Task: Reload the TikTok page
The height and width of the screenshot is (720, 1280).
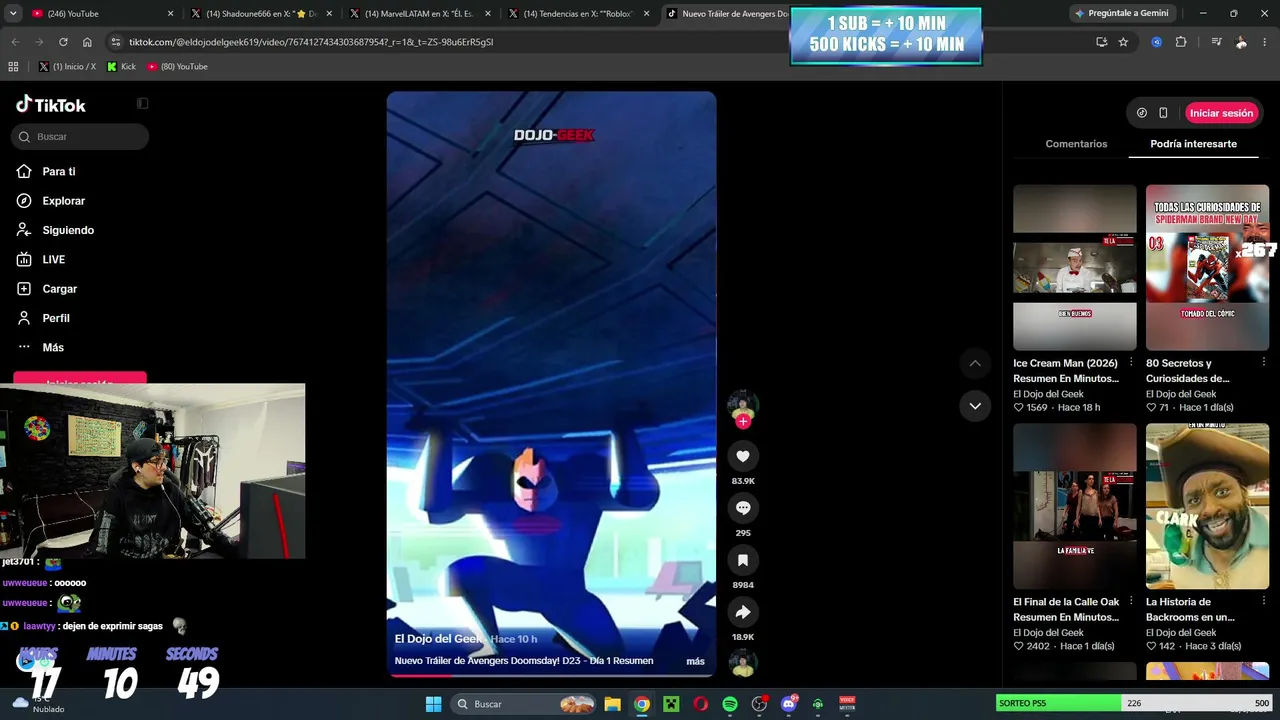Action: pyautogui.click(x=63, y=42)
